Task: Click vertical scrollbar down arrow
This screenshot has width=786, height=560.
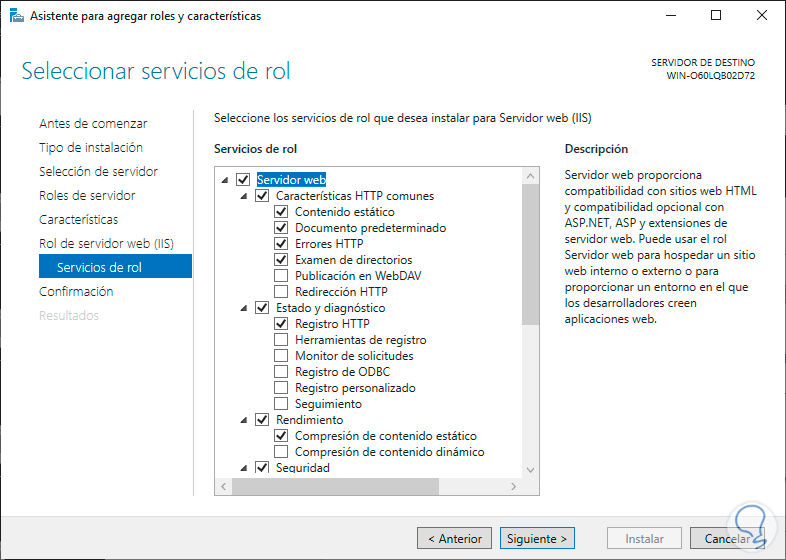Action: click(530, 470)
